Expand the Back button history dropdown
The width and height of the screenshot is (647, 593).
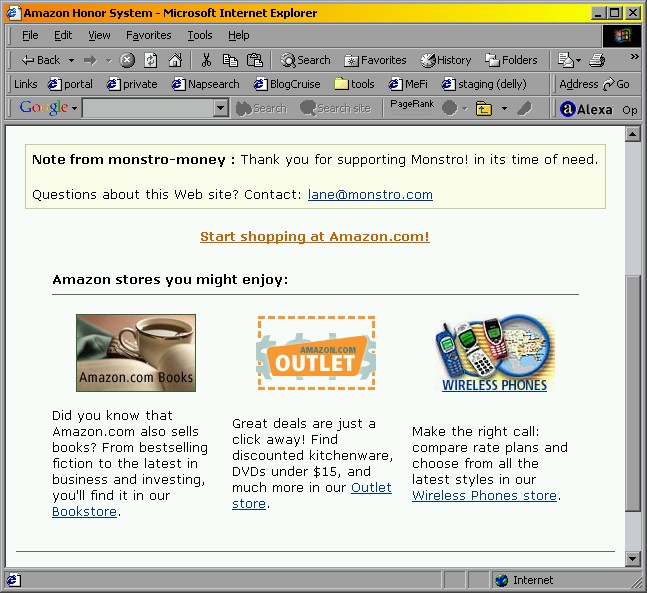coord(71,60)
